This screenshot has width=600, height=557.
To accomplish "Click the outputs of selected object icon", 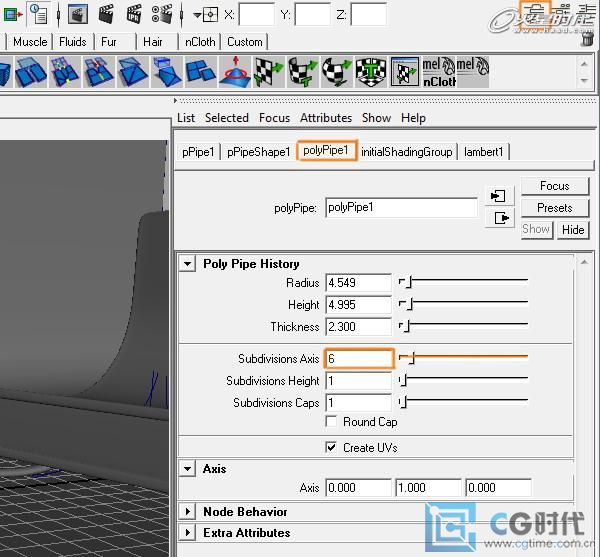I will click(13, 15).
